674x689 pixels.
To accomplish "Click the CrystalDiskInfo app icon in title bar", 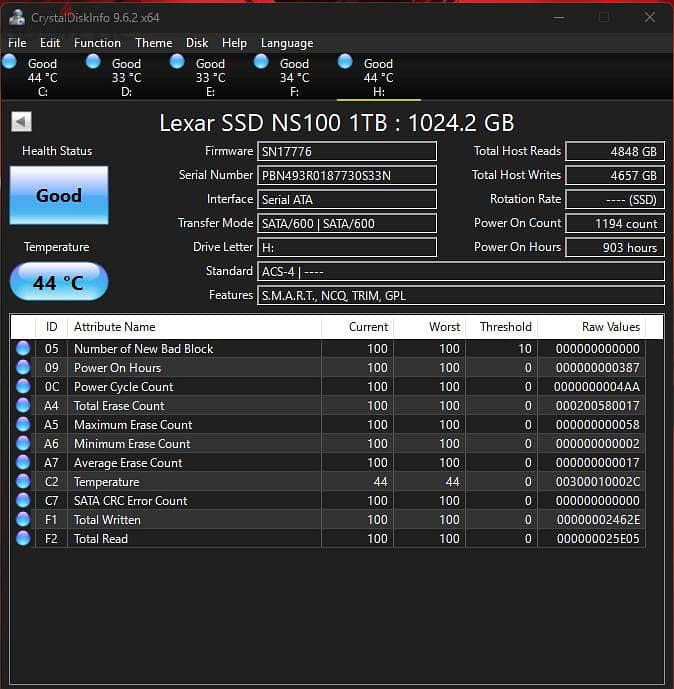I will point(17,18).
